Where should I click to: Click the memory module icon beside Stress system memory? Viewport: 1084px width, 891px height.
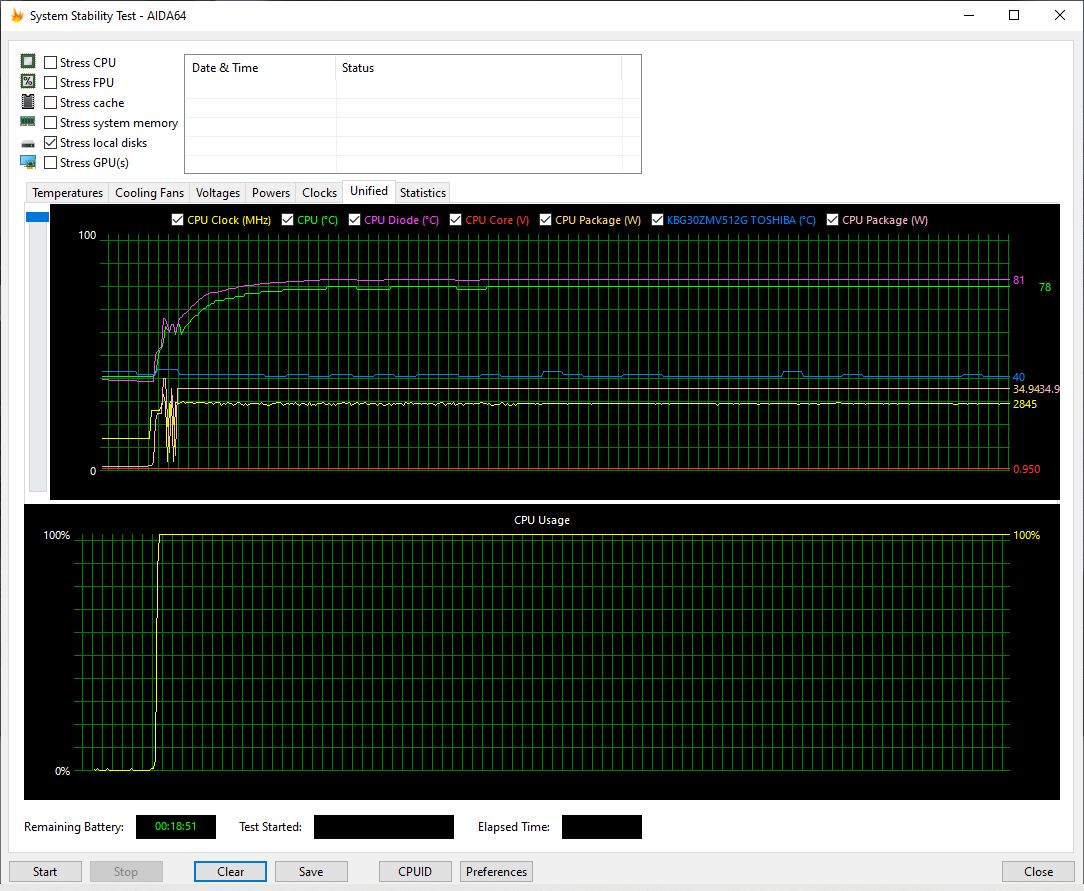click(28, 122)
